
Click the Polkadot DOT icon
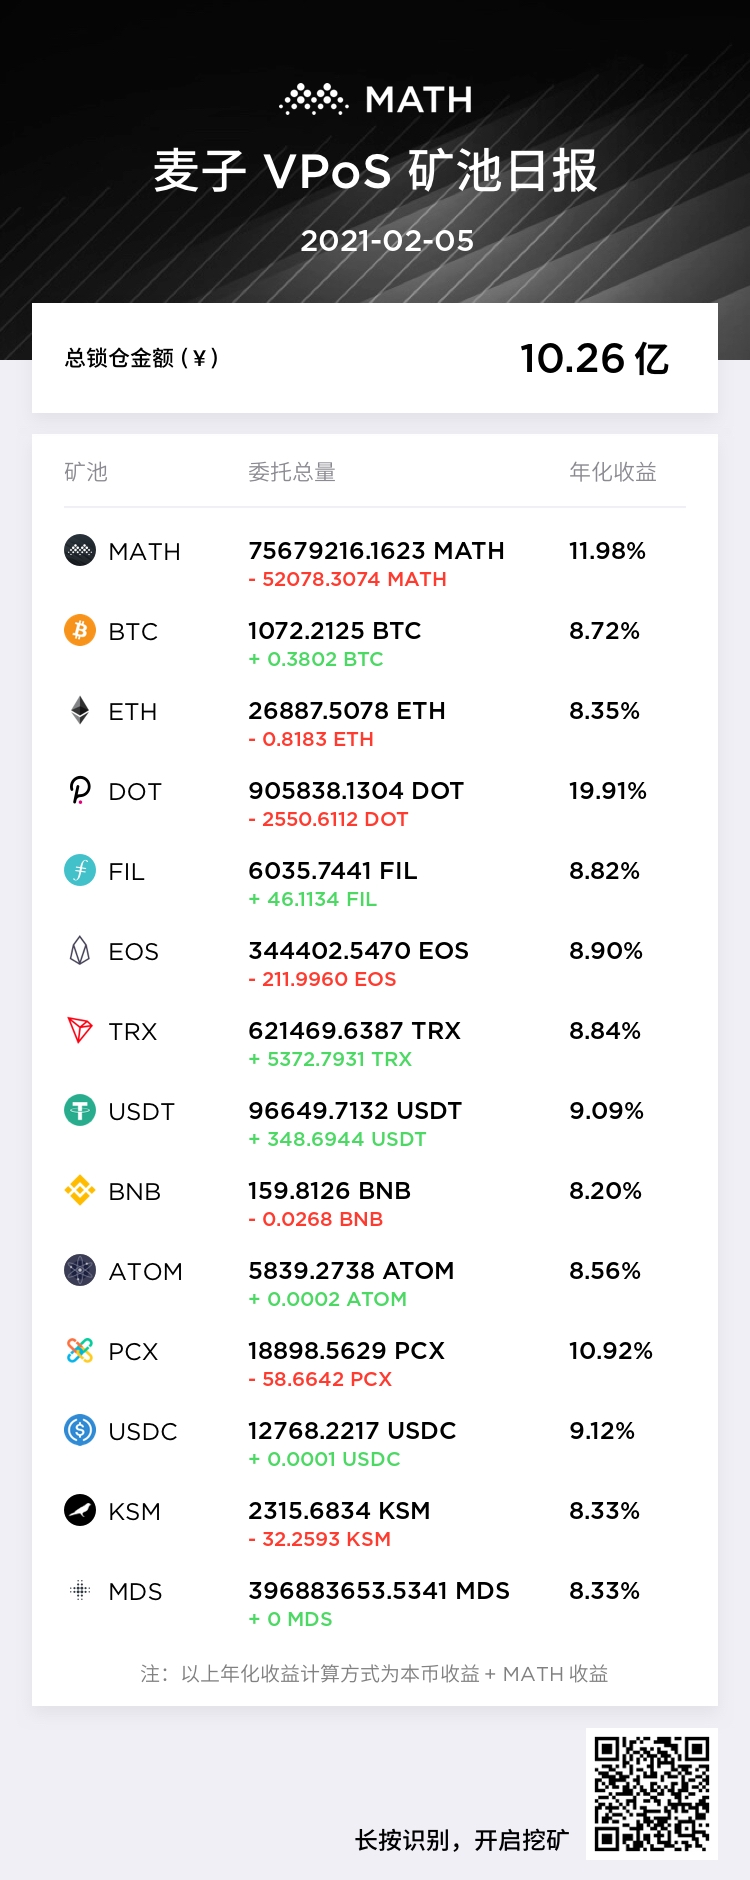point(80,790)
